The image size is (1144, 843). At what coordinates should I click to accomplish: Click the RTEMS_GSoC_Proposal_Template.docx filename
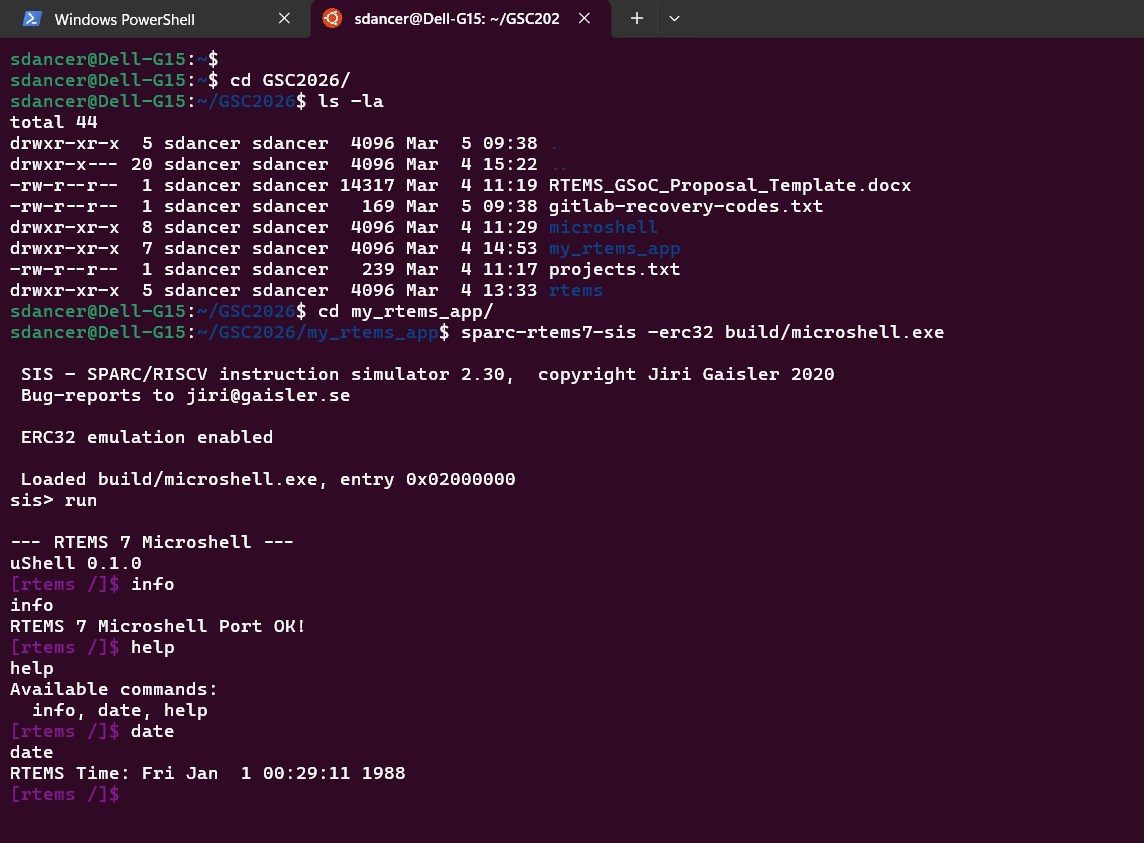(729, 185)
